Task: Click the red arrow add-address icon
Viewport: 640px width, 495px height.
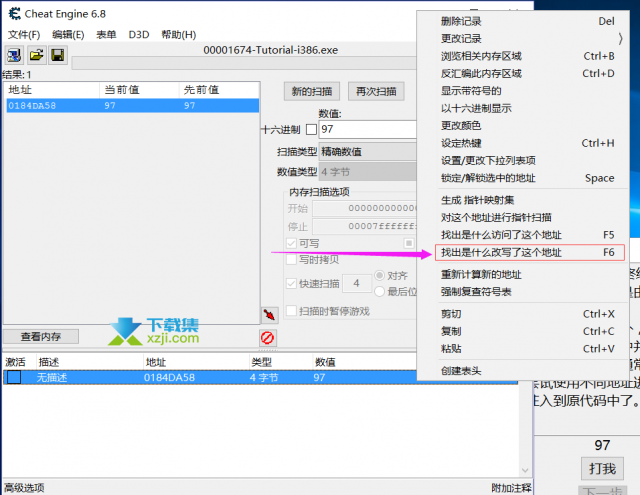Action: tap(269, 315)
